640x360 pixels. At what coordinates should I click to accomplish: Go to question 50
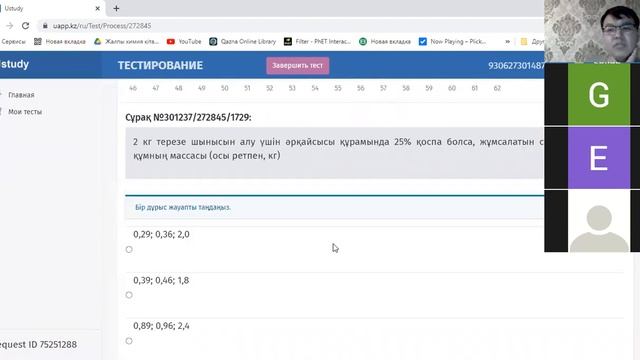224,88
